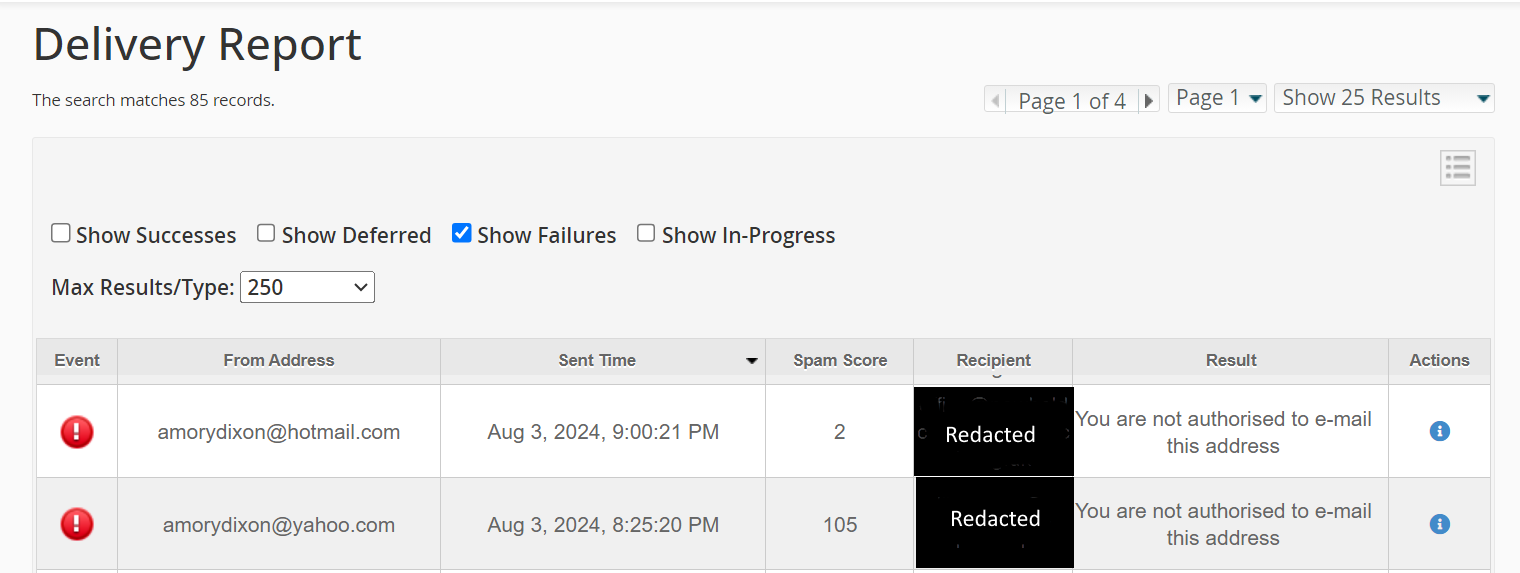The width and height of the screenshot is (1520, 573).
Task: Uncheck the Show Failures checkbox
Action: 461,233
